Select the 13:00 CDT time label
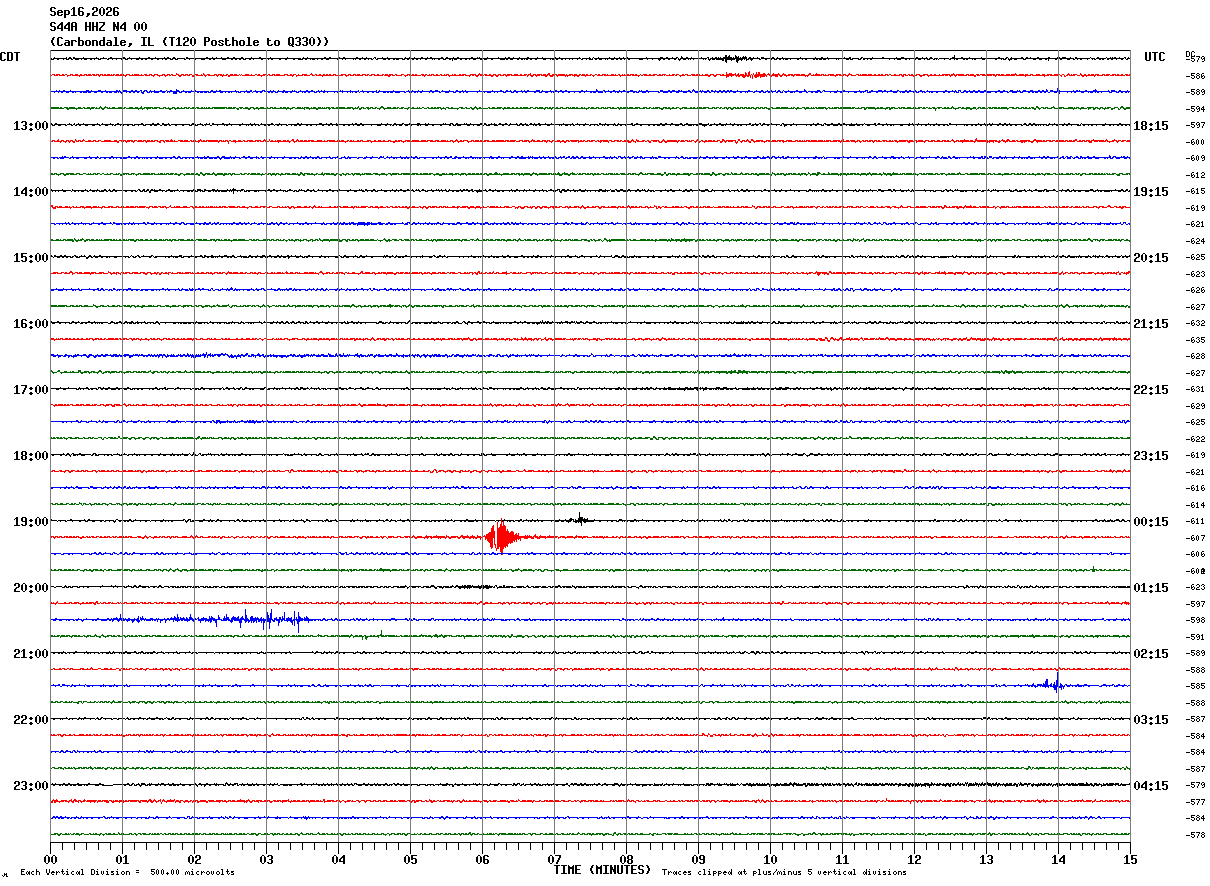 click(x=30, y=125)
